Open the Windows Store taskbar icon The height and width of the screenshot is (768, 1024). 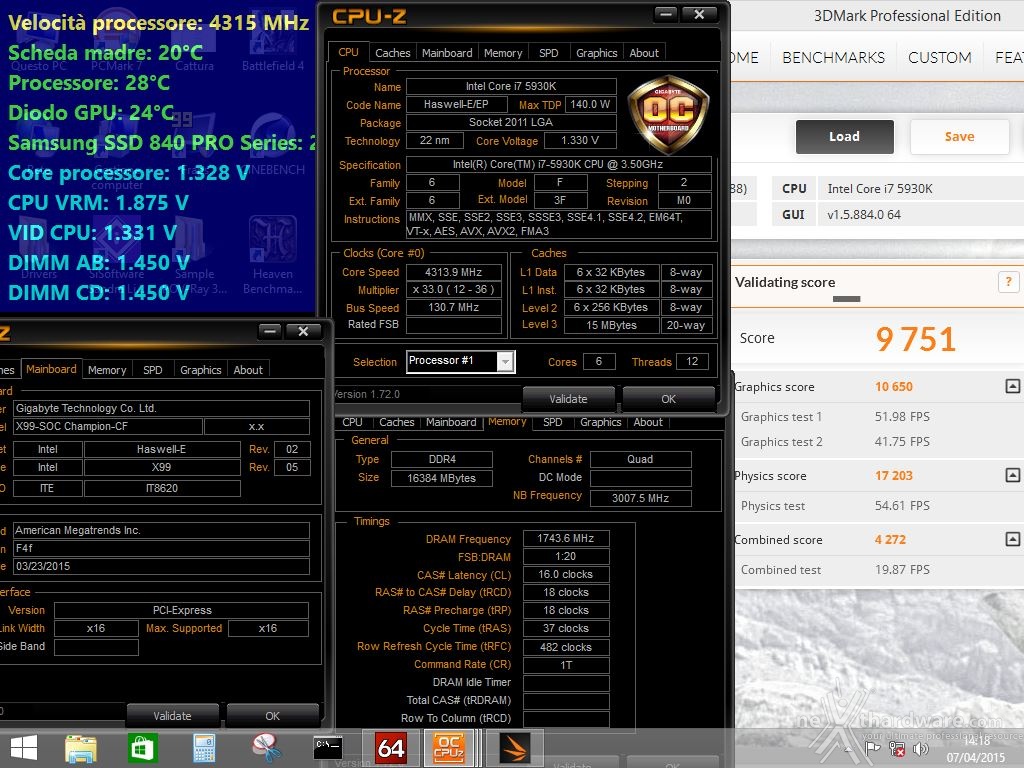tap(142, 748)
